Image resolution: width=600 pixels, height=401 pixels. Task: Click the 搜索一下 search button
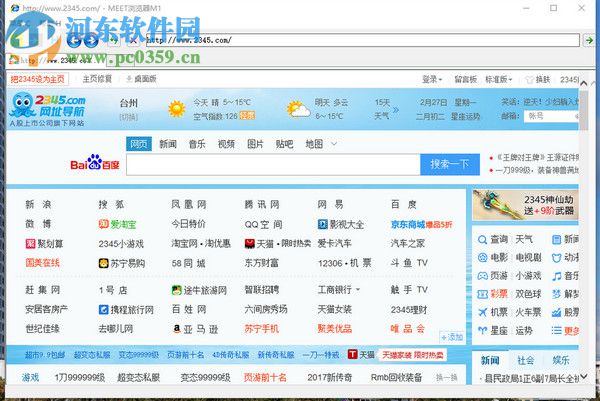(450, 165)
